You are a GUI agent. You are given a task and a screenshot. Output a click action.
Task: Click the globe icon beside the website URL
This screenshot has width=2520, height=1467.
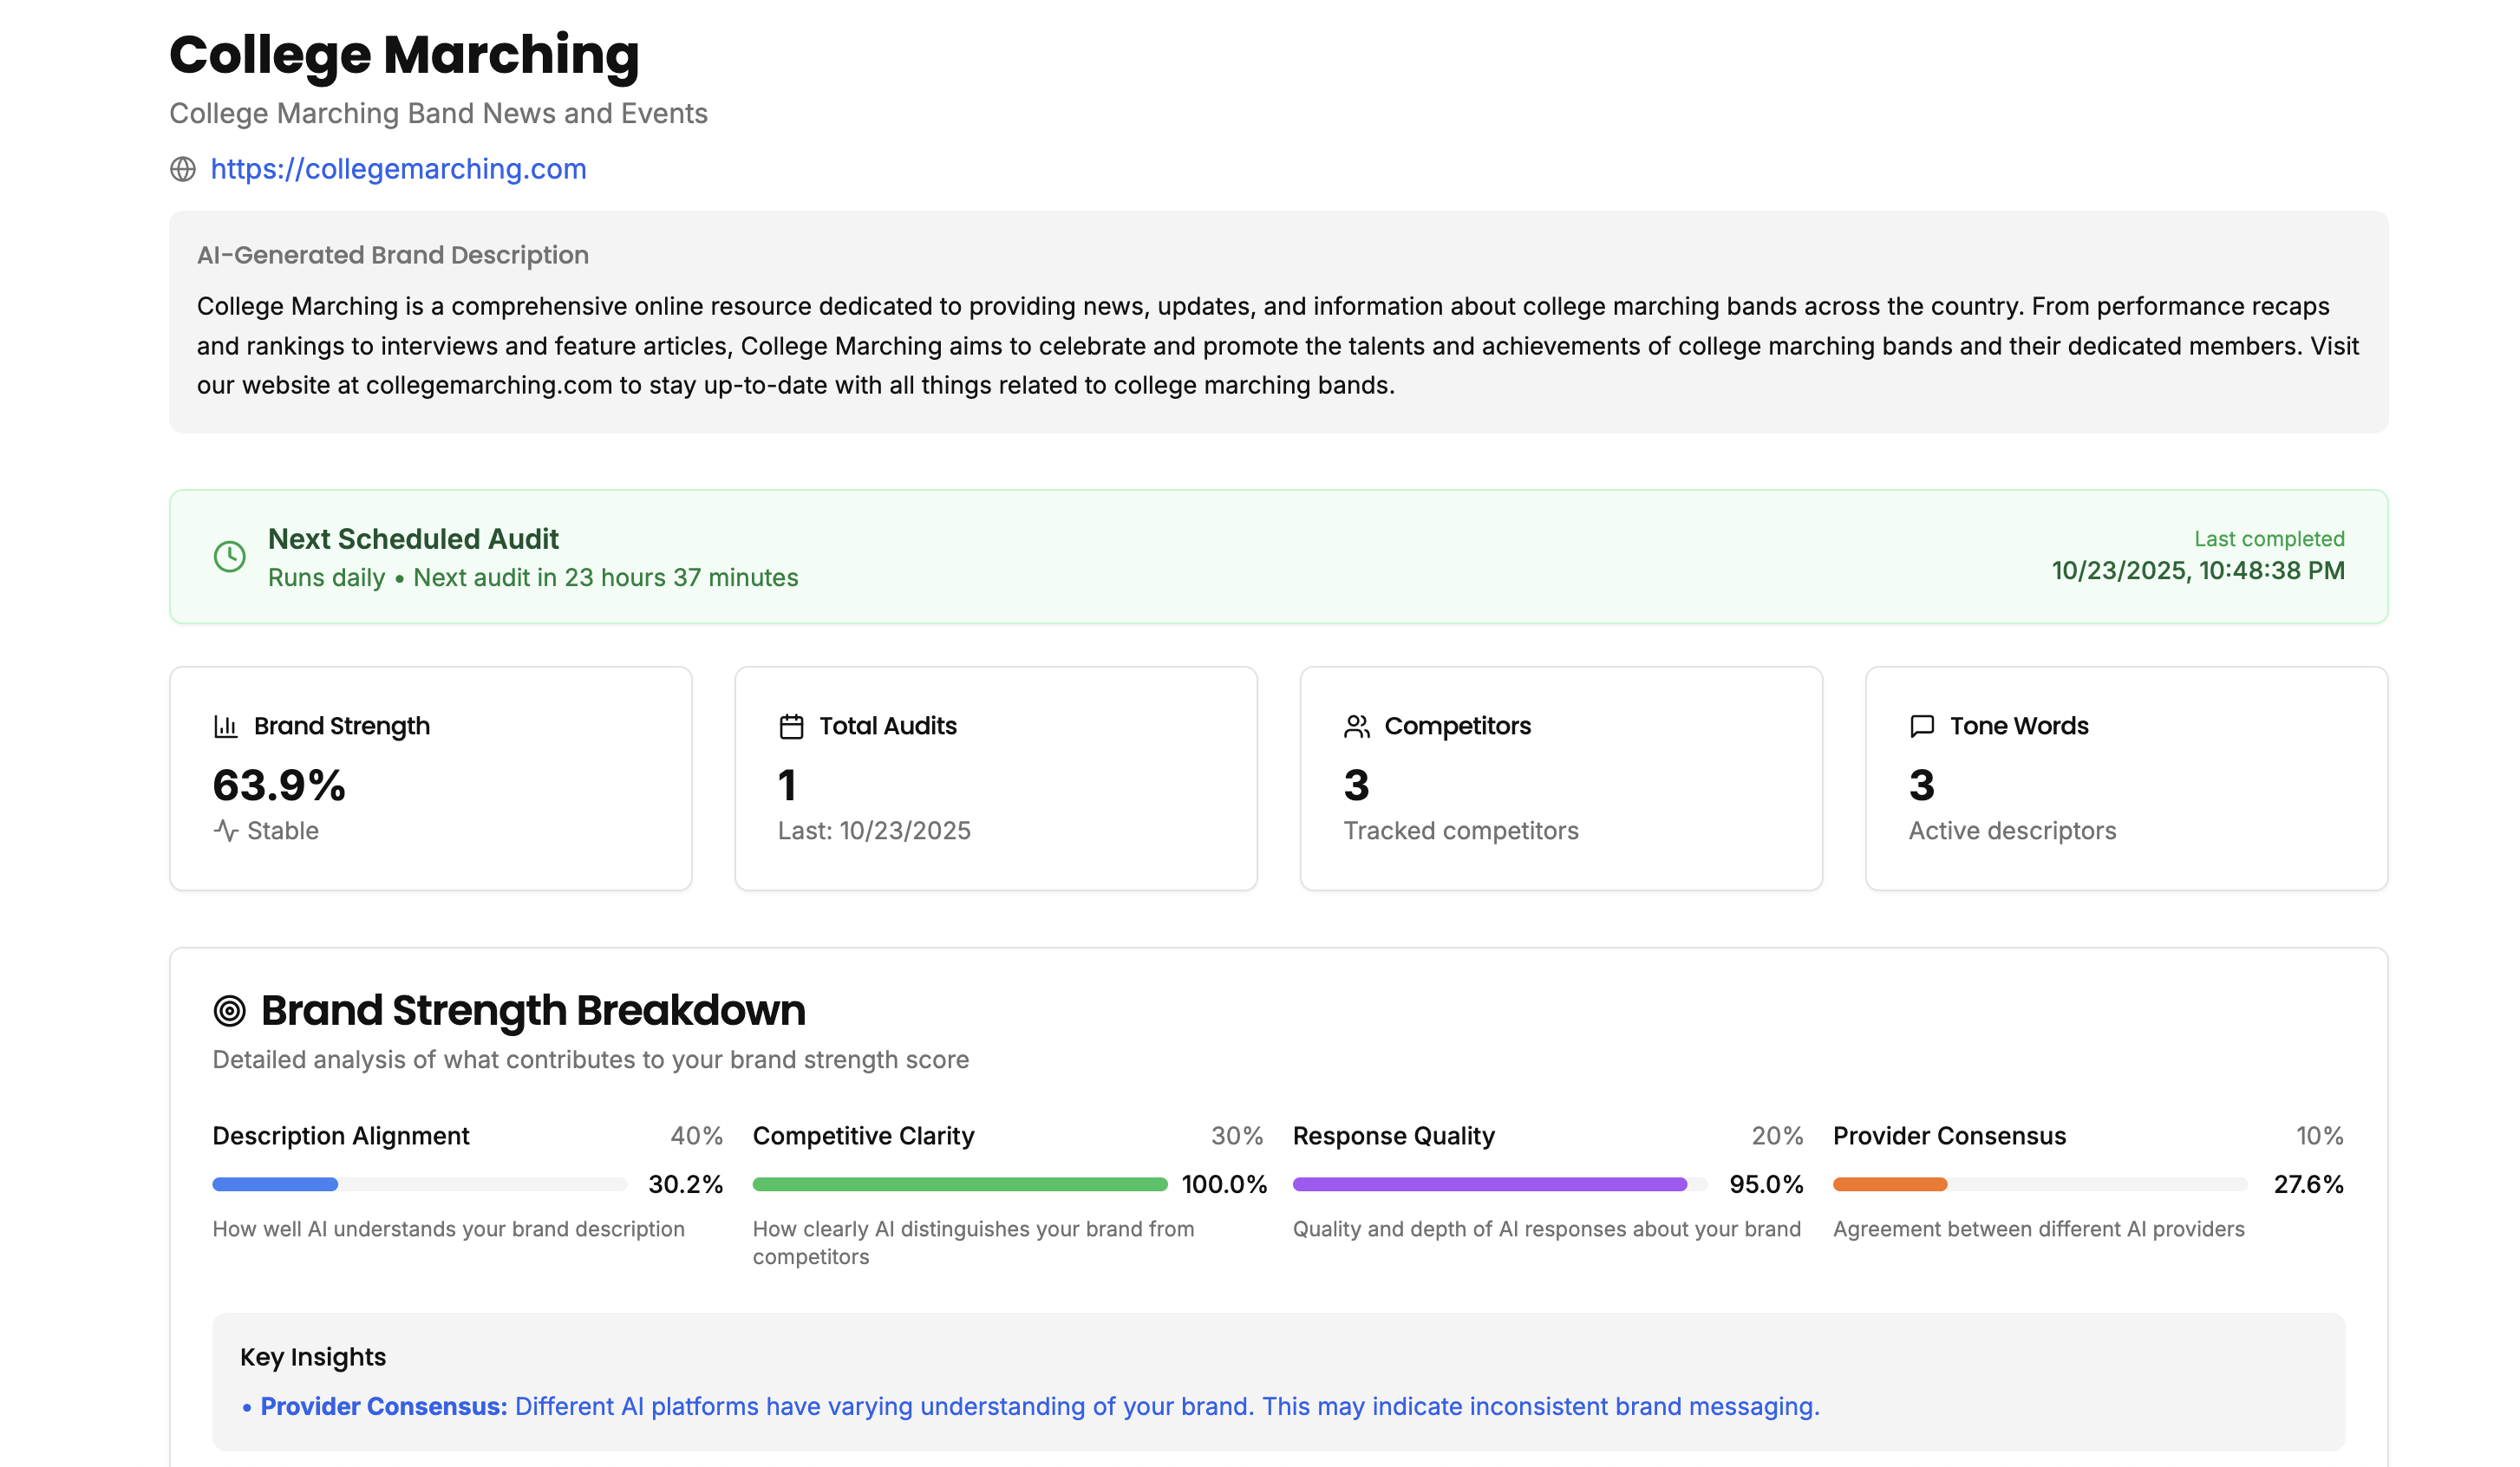[183, 169]
